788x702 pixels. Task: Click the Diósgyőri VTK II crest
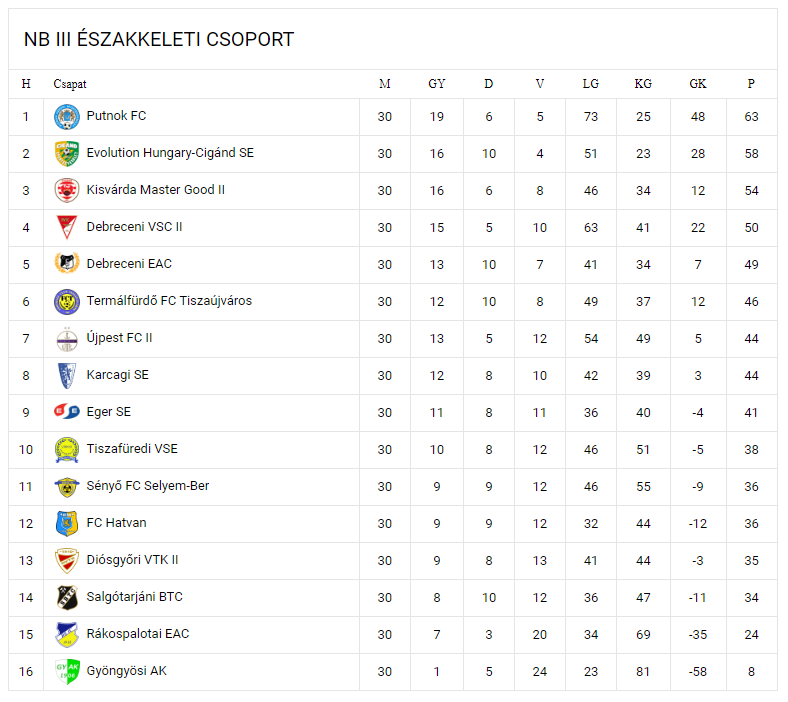[x=67, y=560]
